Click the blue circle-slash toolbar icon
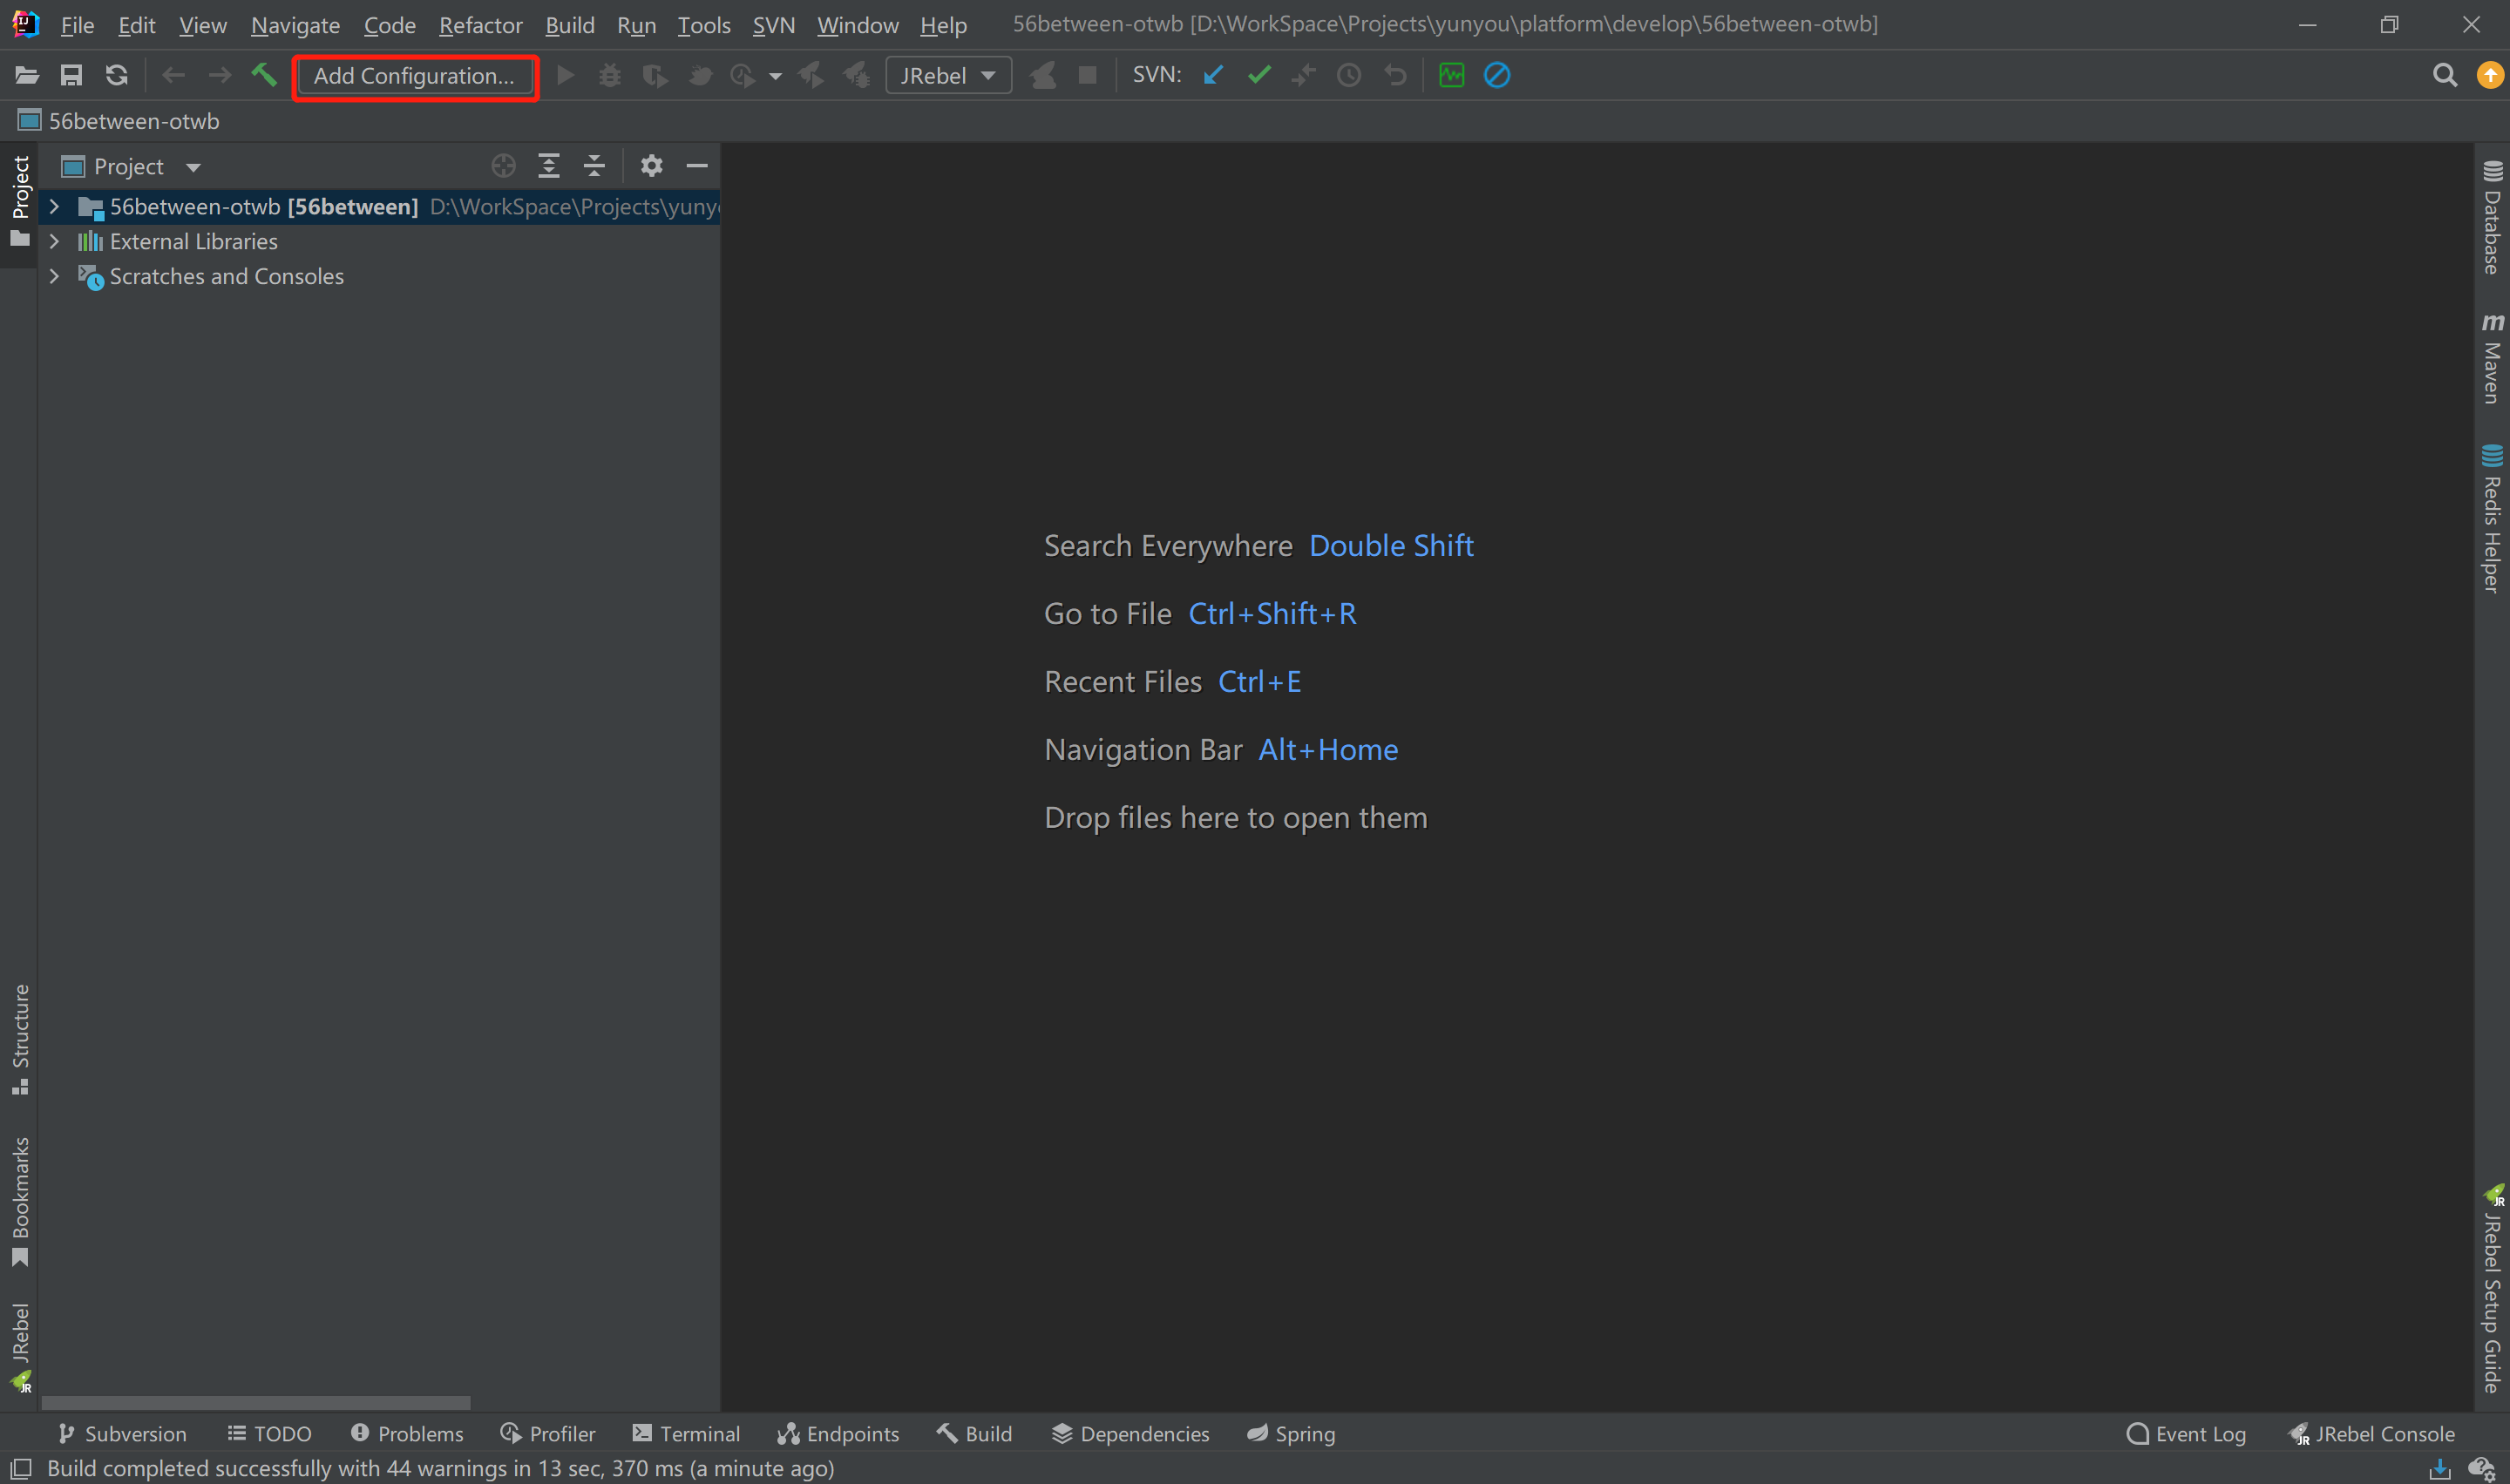The image size is (2510, 1484). [x=1497, y=75]
